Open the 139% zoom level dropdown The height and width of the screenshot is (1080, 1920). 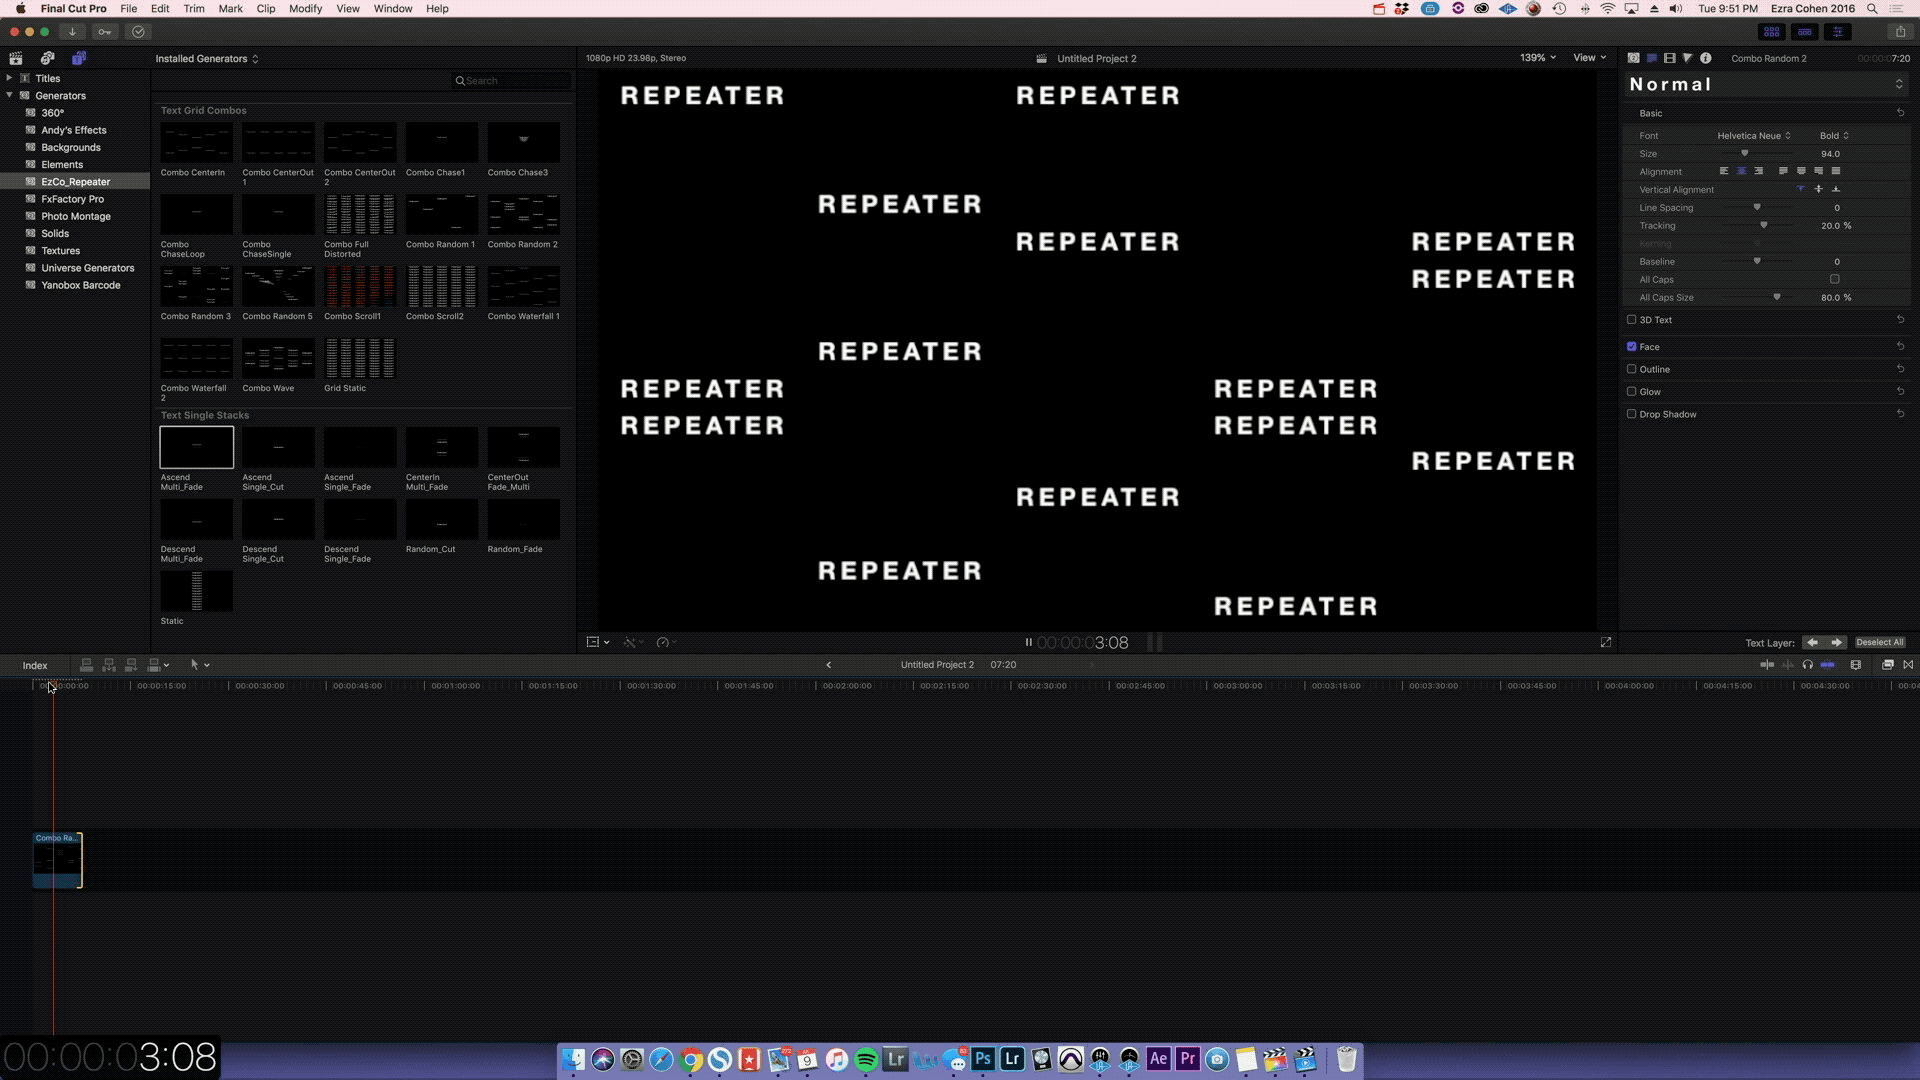point(1537,58)
